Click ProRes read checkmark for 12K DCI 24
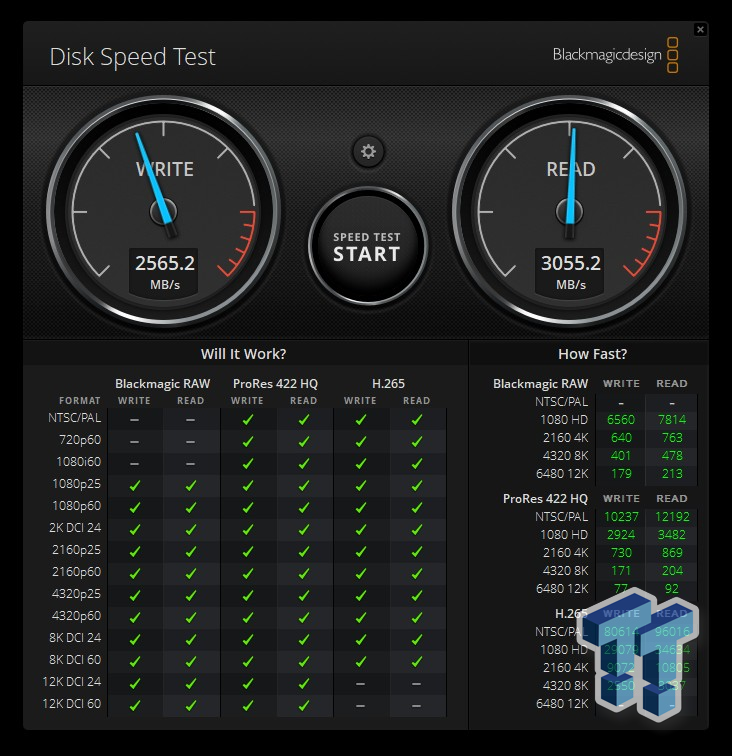The height and width of the screenshot is (756, 732). click(304, 683)
